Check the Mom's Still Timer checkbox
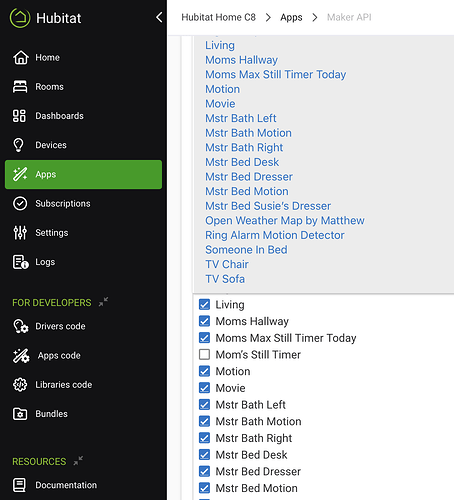 coord(204,354)
